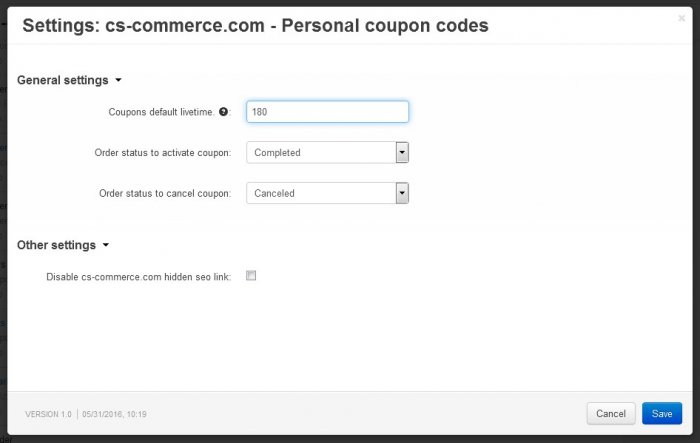The width and height of the screenshot is (700, 443).
Task: Click the 'Disable cs-commerce.com hidden seo link' label
Action: click(x=138, y=277)
